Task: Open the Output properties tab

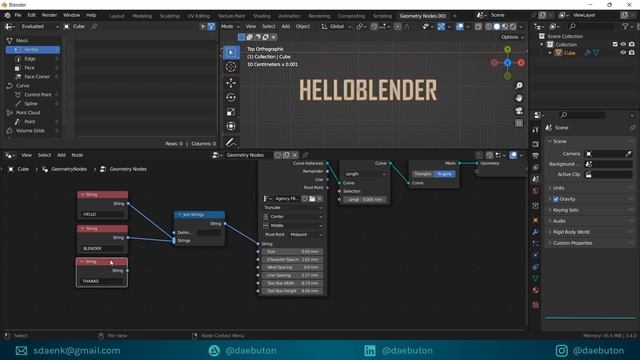Action: click(536, 156)
